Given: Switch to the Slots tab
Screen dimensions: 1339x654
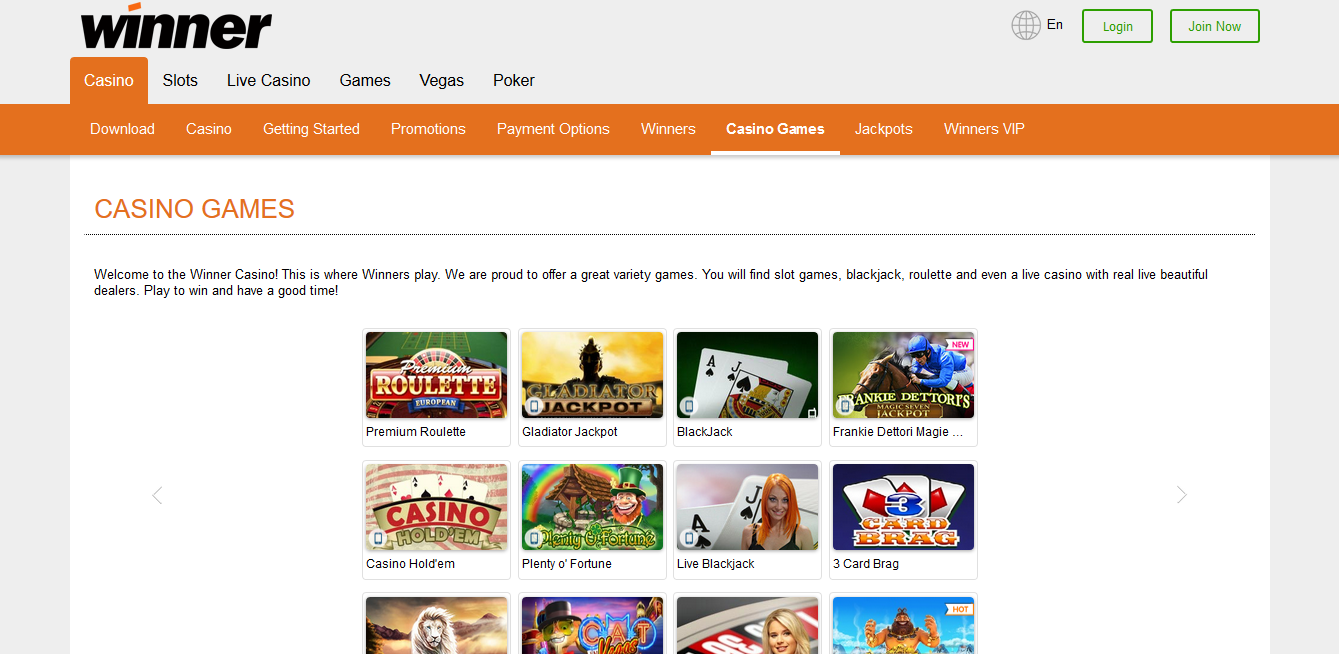Looking at the screenshot, I should (180, 81).
